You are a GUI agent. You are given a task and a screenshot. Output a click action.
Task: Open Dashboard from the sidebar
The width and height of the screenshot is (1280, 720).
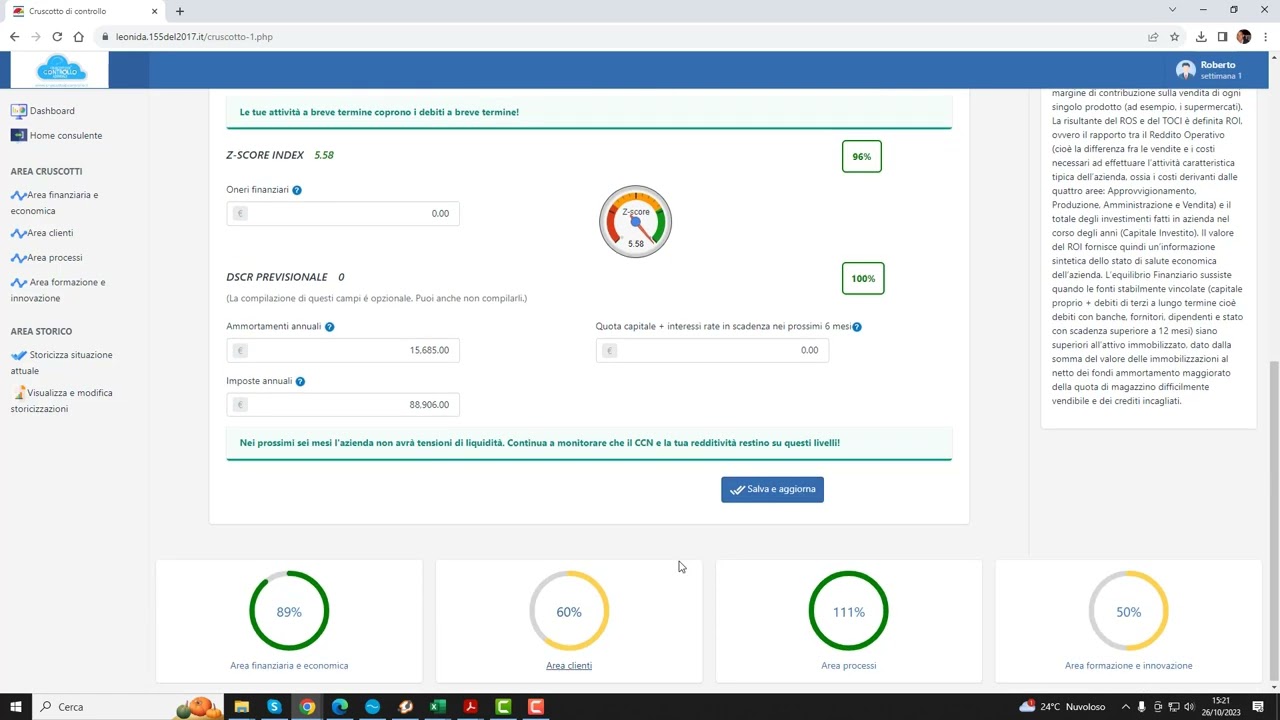pyautogui.click(x=51, y=111)
